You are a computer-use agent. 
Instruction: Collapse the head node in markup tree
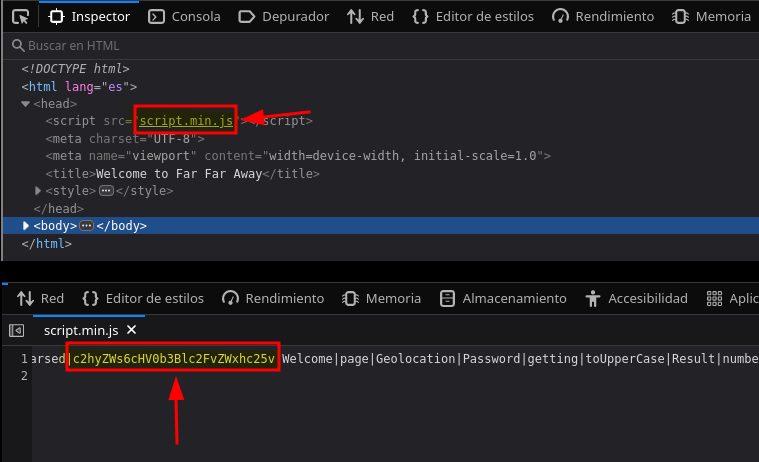(25, 104)
